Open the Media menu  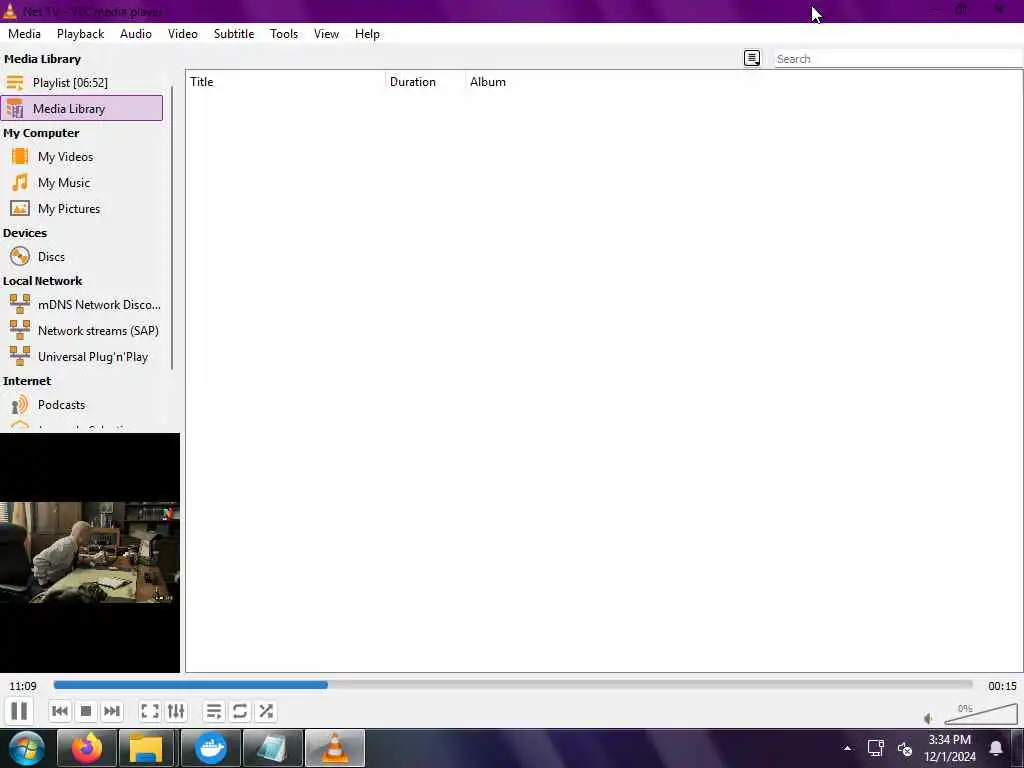(24, 33)
